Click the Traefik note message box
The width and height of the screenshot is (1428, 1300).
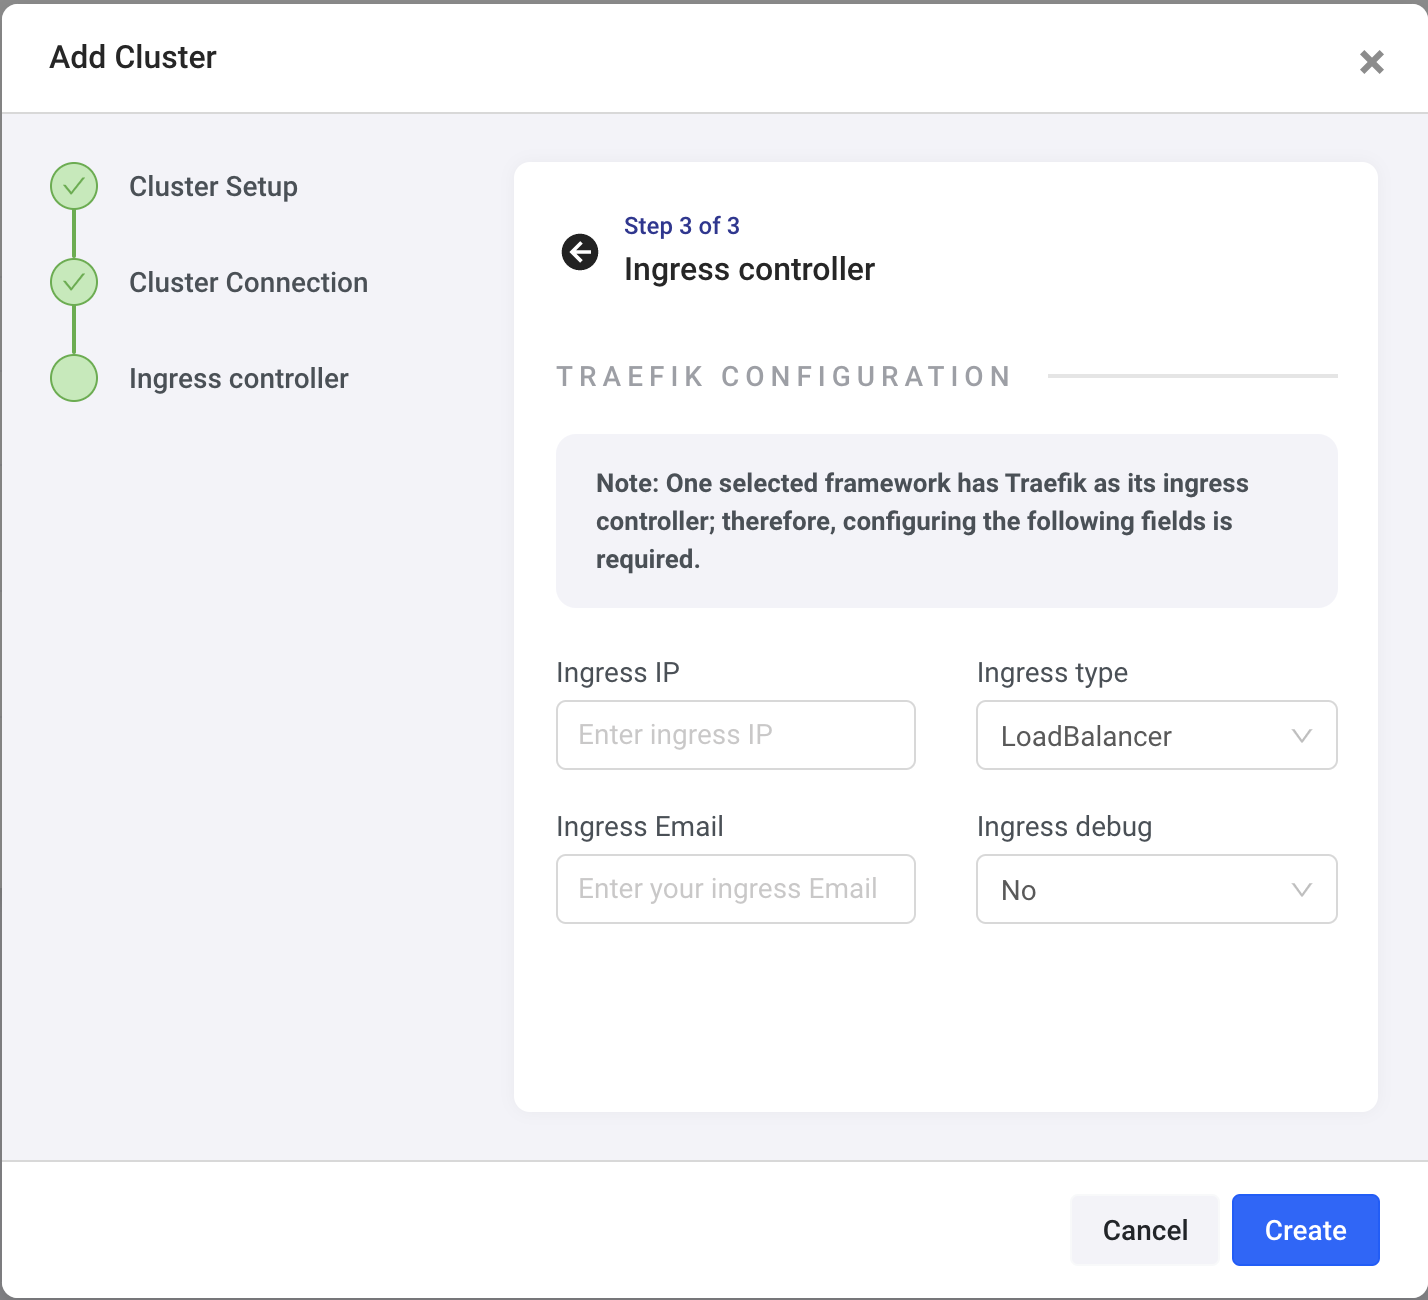947,521
